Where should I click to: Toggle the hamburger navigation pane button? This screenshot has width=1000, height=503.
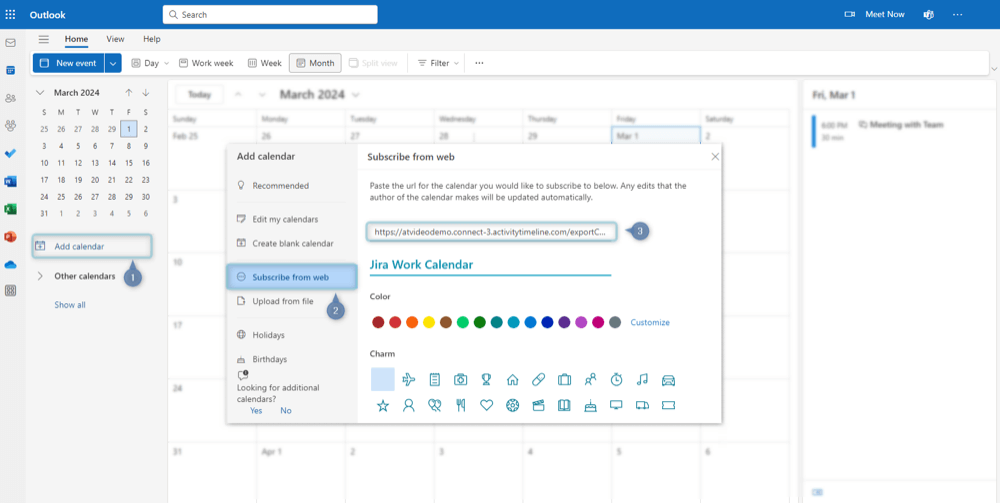(43, 39)
